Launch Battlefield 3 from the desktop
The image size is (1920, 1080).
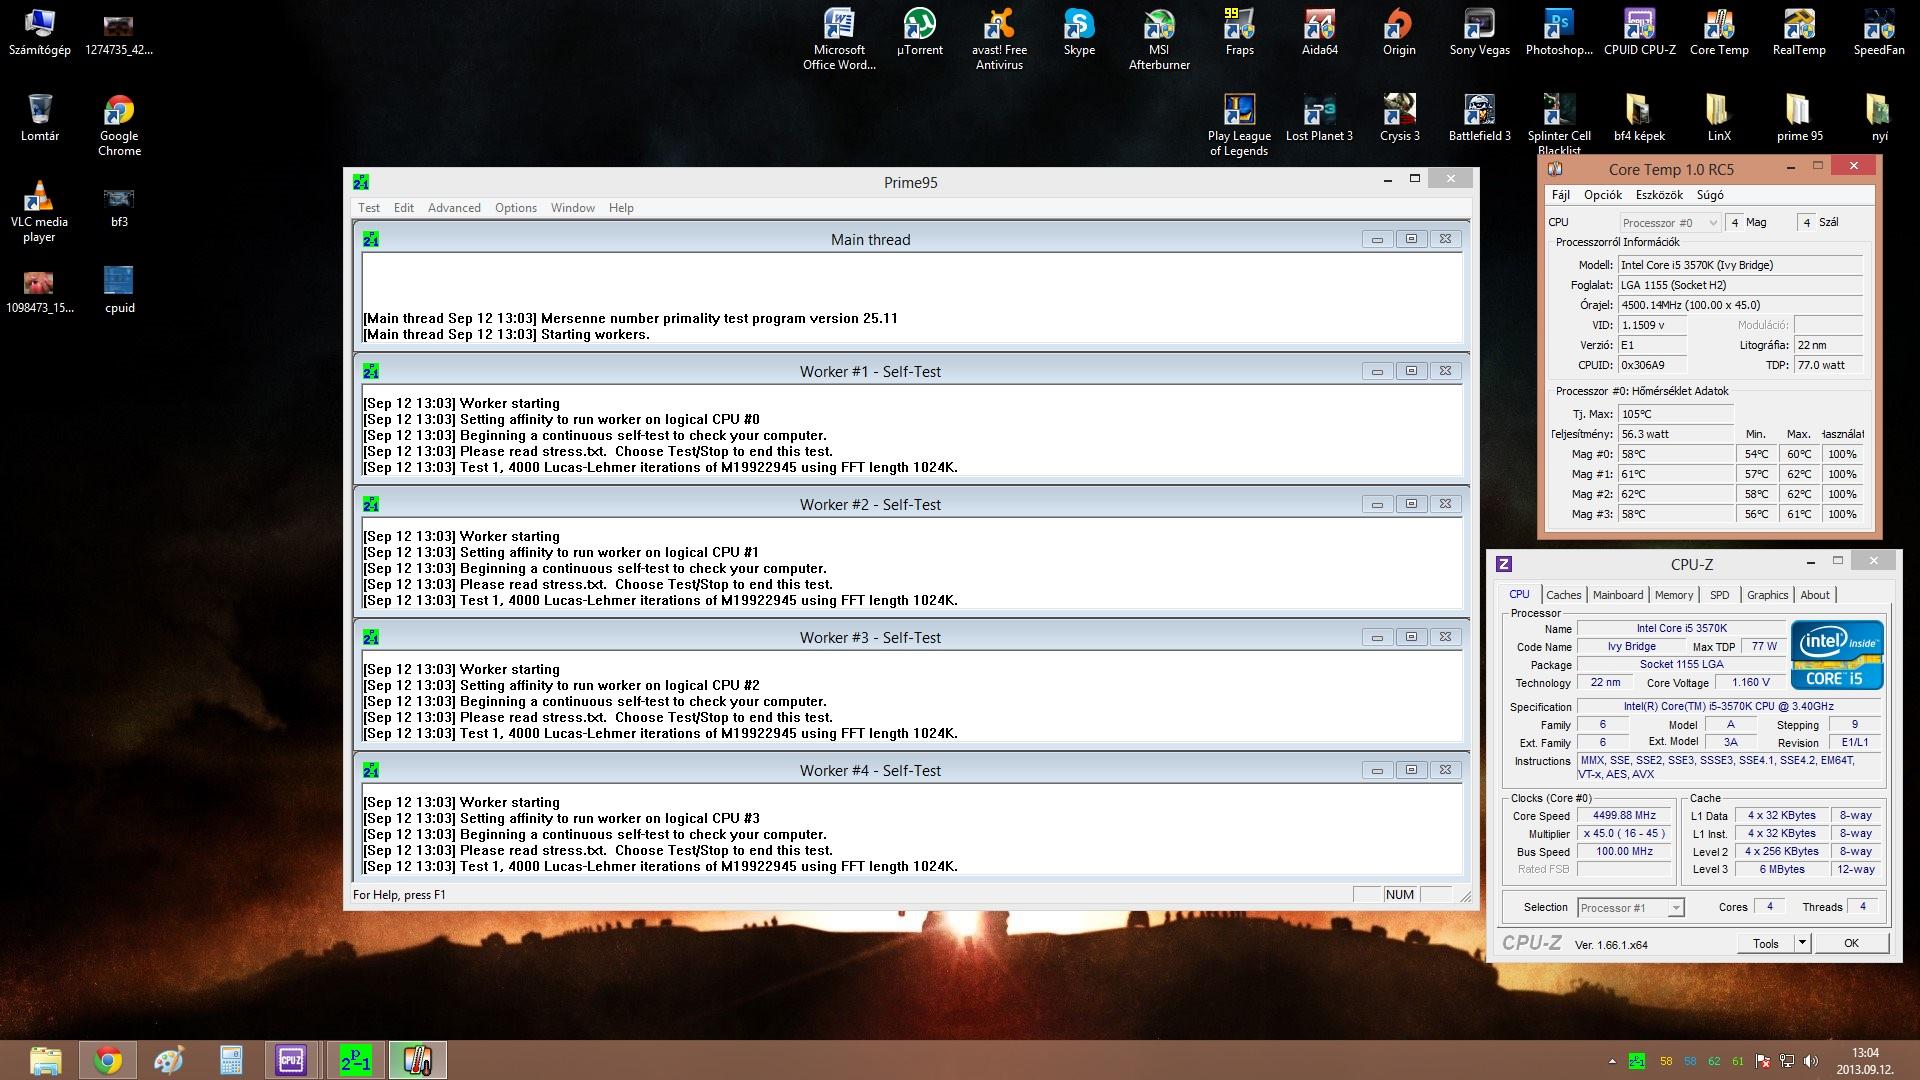tap(1479, 118)
